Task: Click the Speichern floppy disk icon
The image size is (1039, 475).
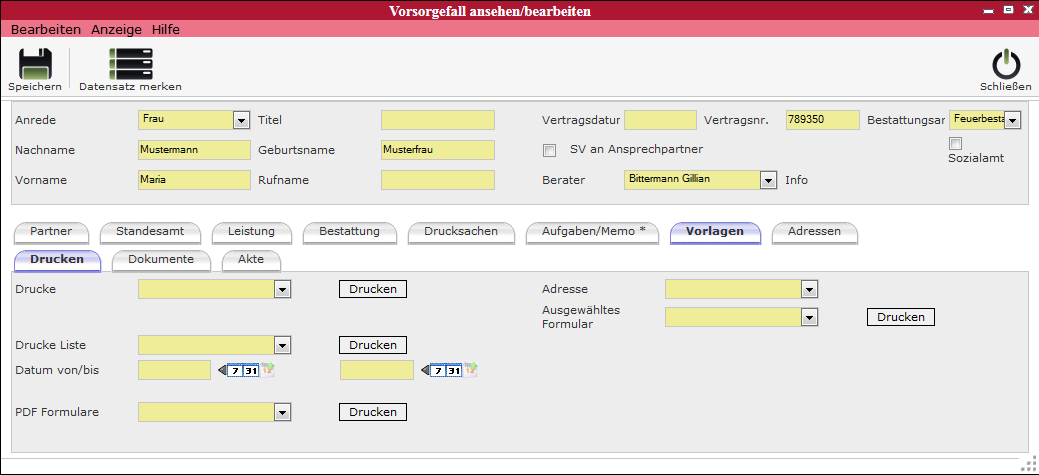Action: pyautogui.click(x=34, y=64)
